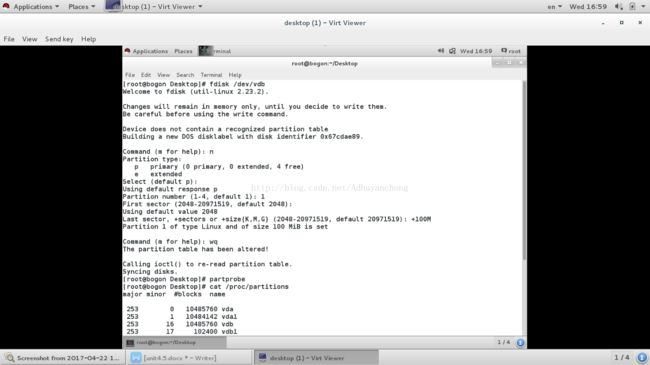Switch to unit4.5.docx Writer taskbar window
650x365 pixels.
189,358
